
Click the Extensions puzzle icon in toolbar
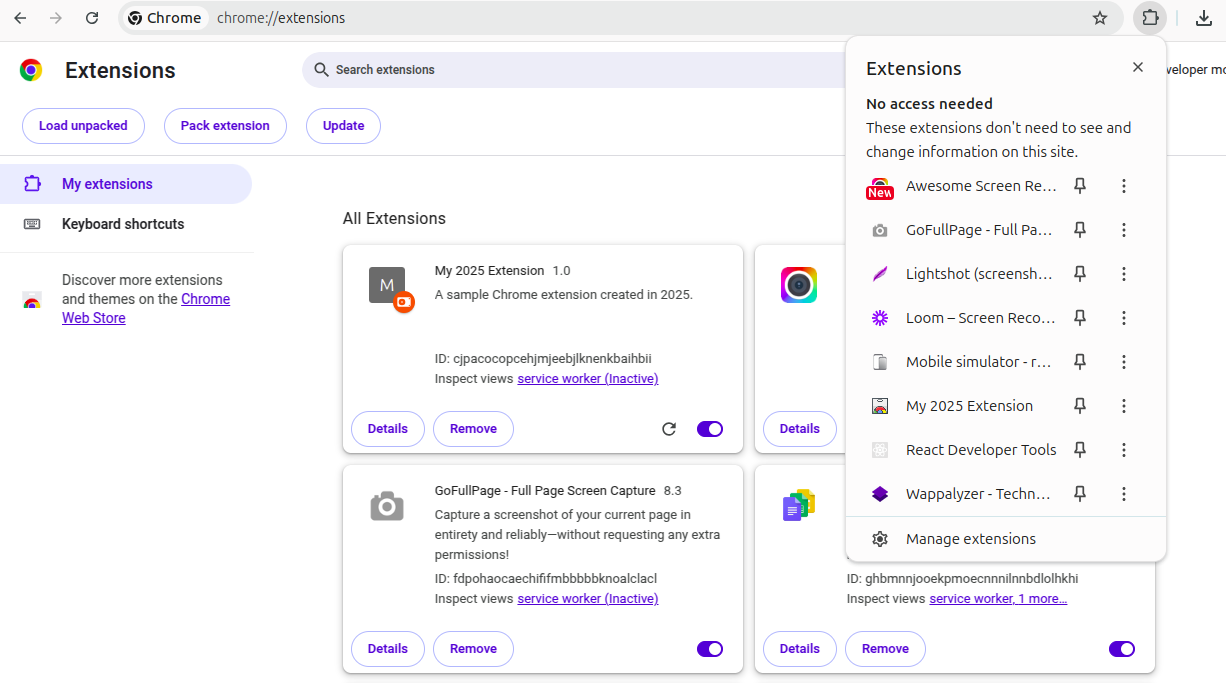pyautogui.click(x=1150, y=18)
